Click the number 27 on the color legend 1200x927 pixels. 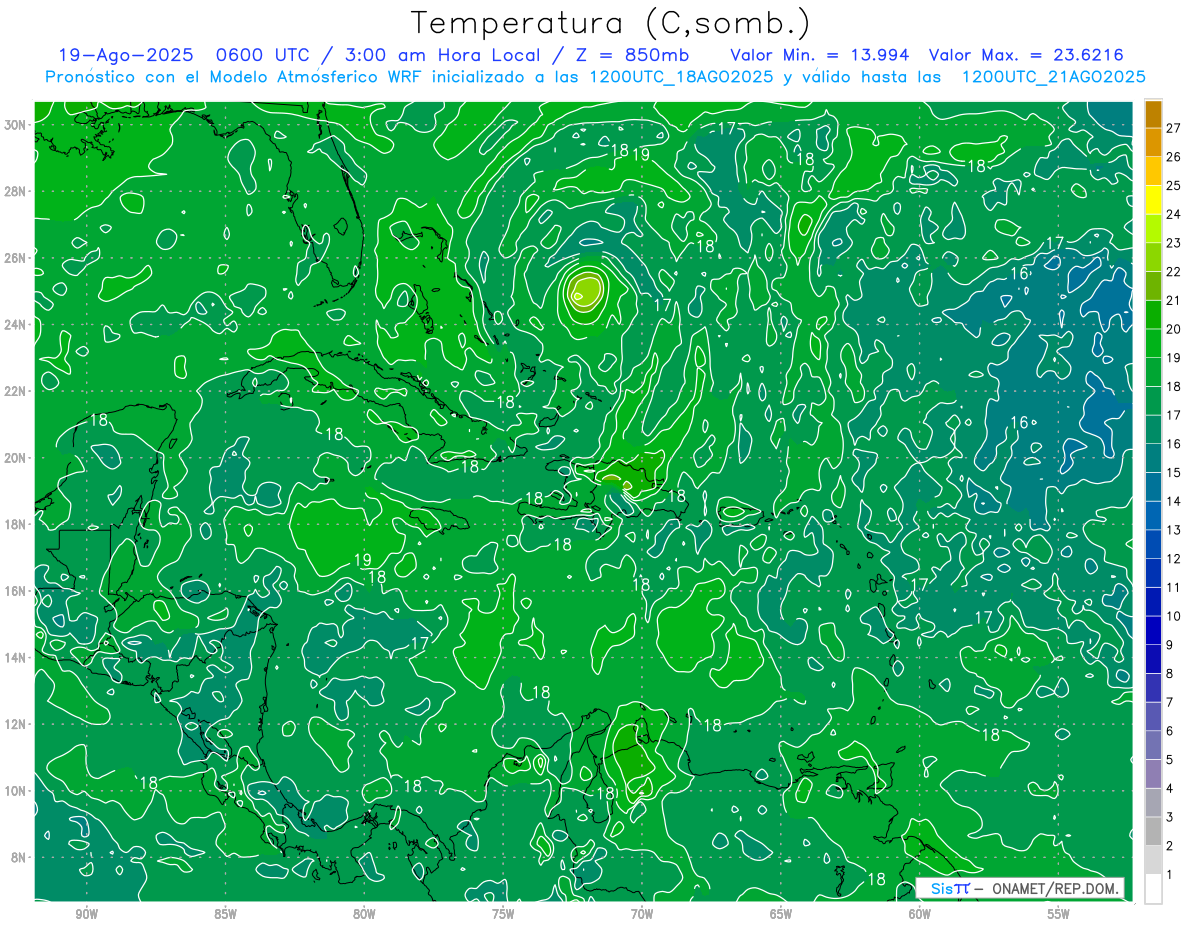(1173, 128)
